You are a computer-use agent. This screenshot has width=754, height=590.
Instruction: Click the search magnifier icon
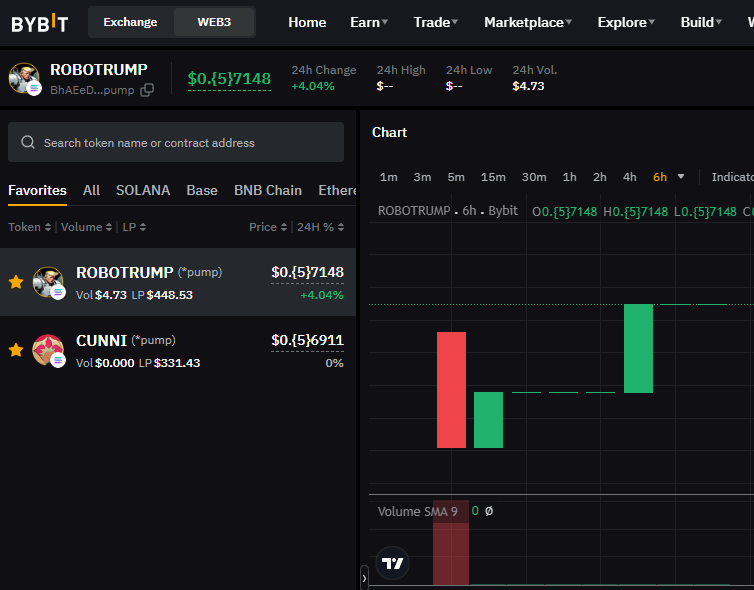28,142
